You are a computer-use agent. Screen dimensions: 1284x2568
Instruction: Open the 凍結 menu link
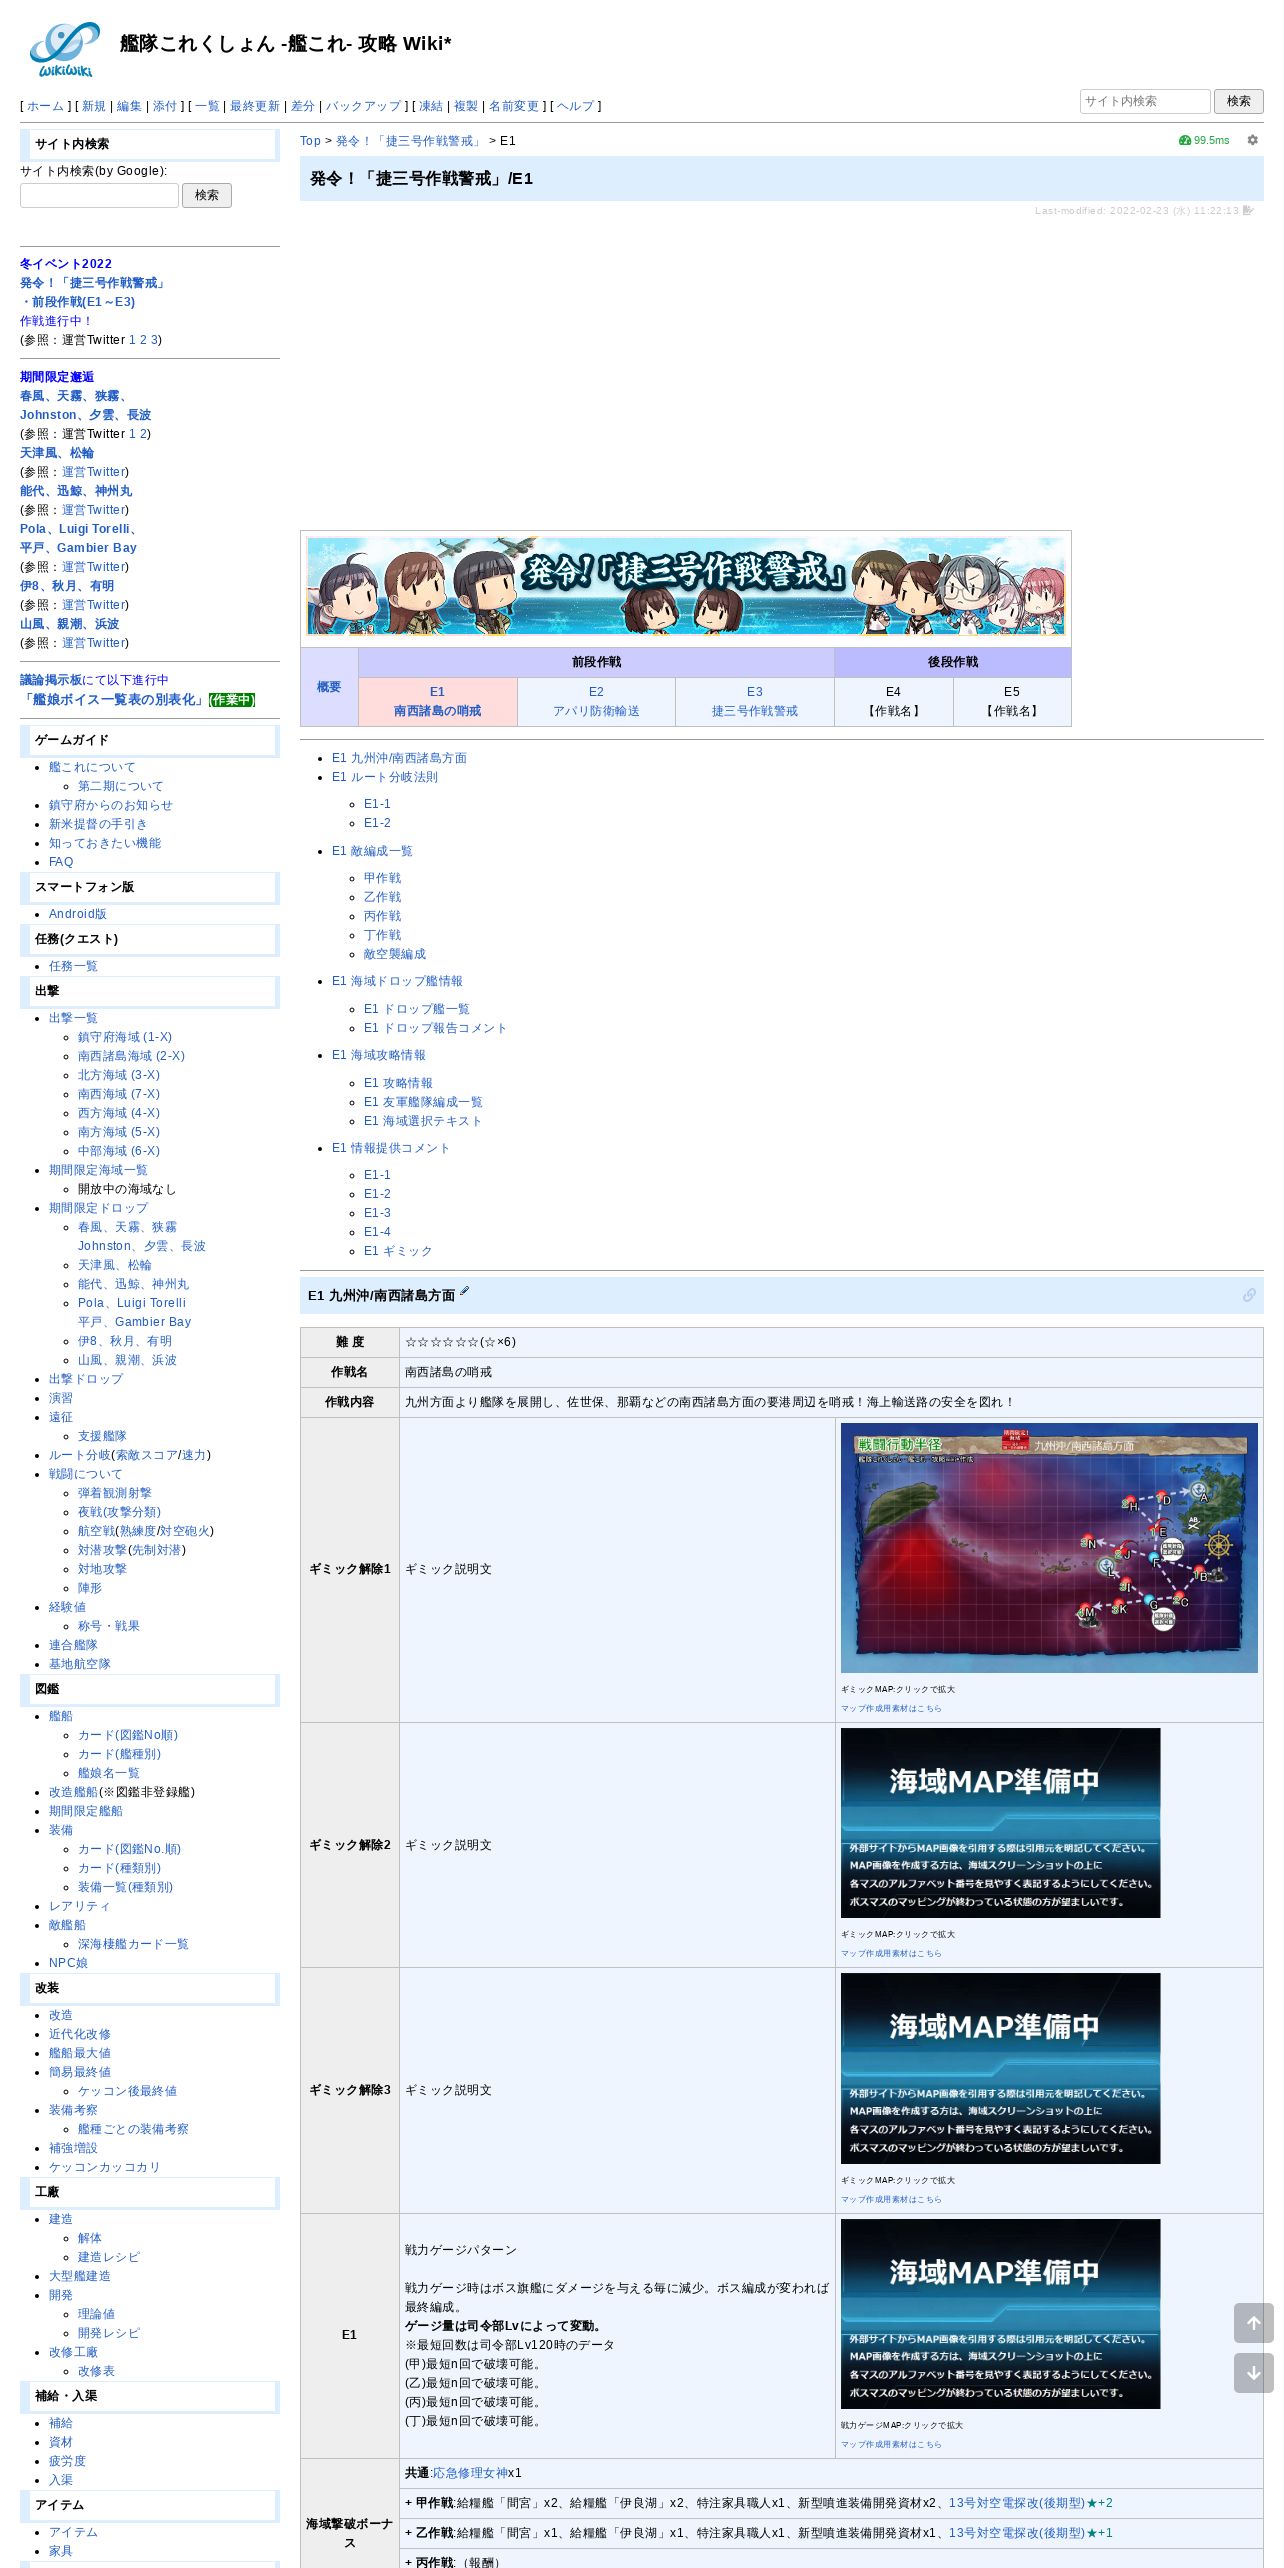(431, 106)
